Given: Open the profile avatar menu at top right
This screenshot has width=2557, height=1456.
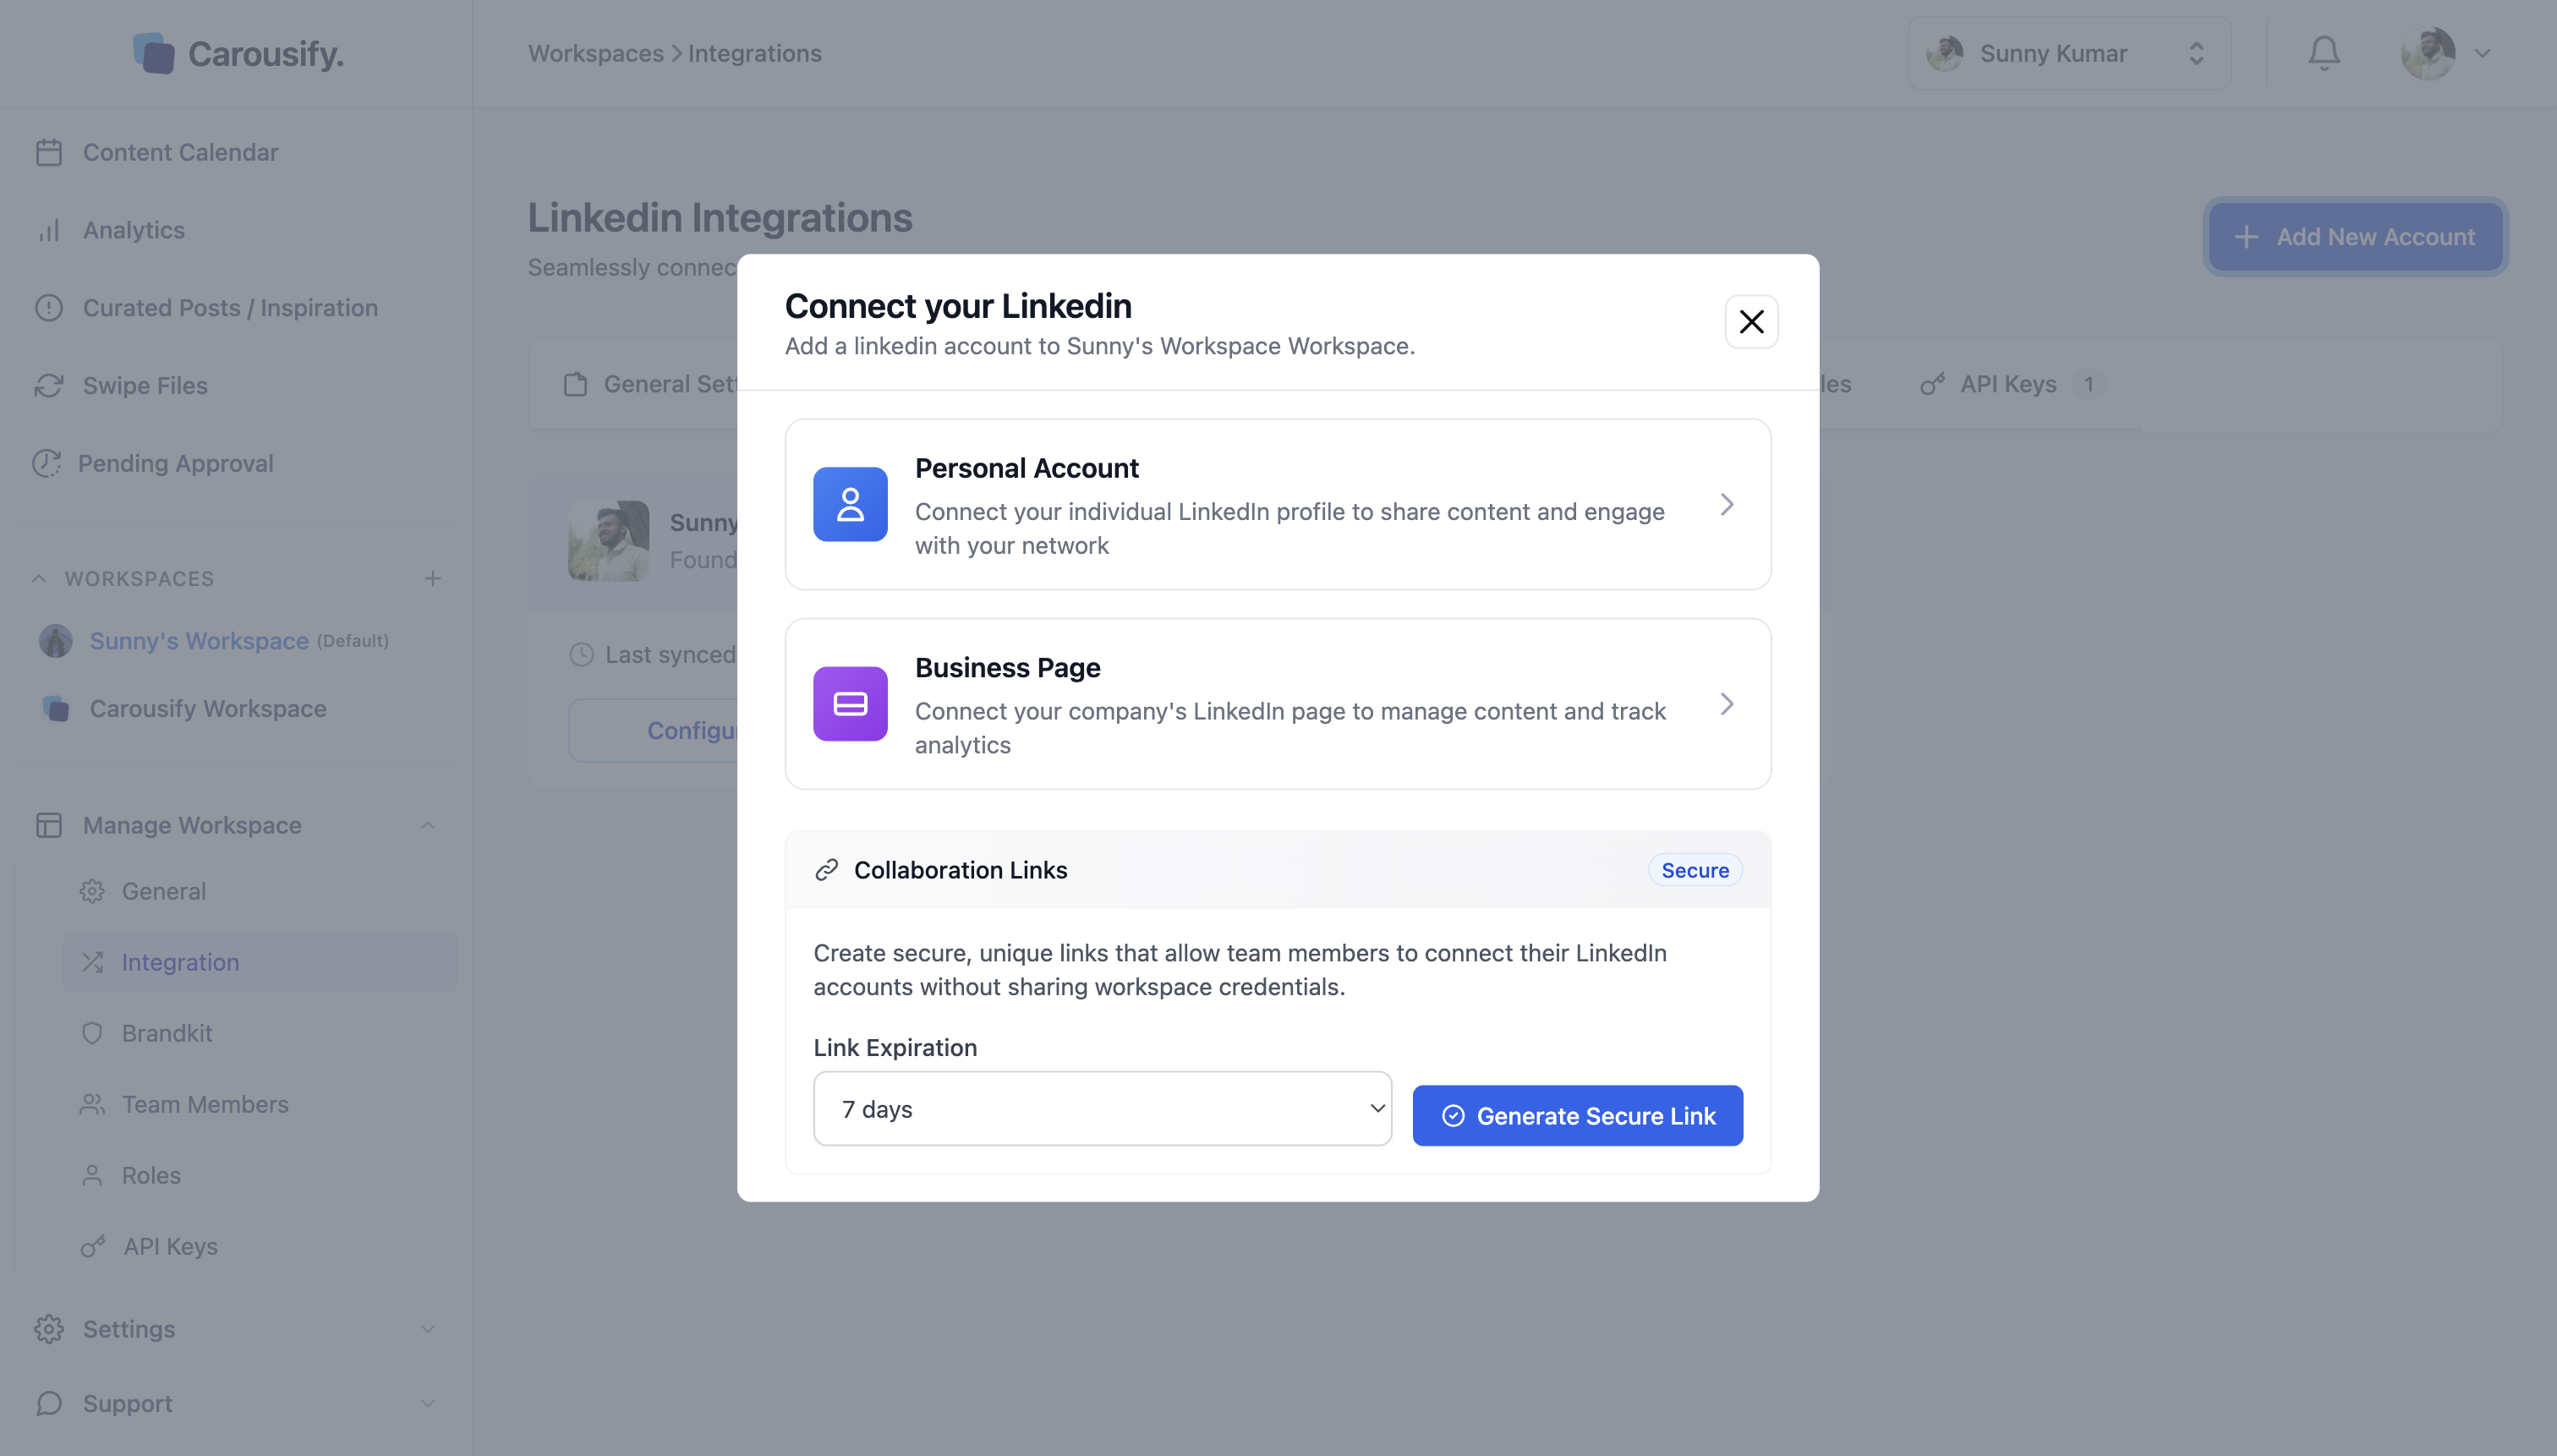Looking at the screenshot, I should 2443,53.
